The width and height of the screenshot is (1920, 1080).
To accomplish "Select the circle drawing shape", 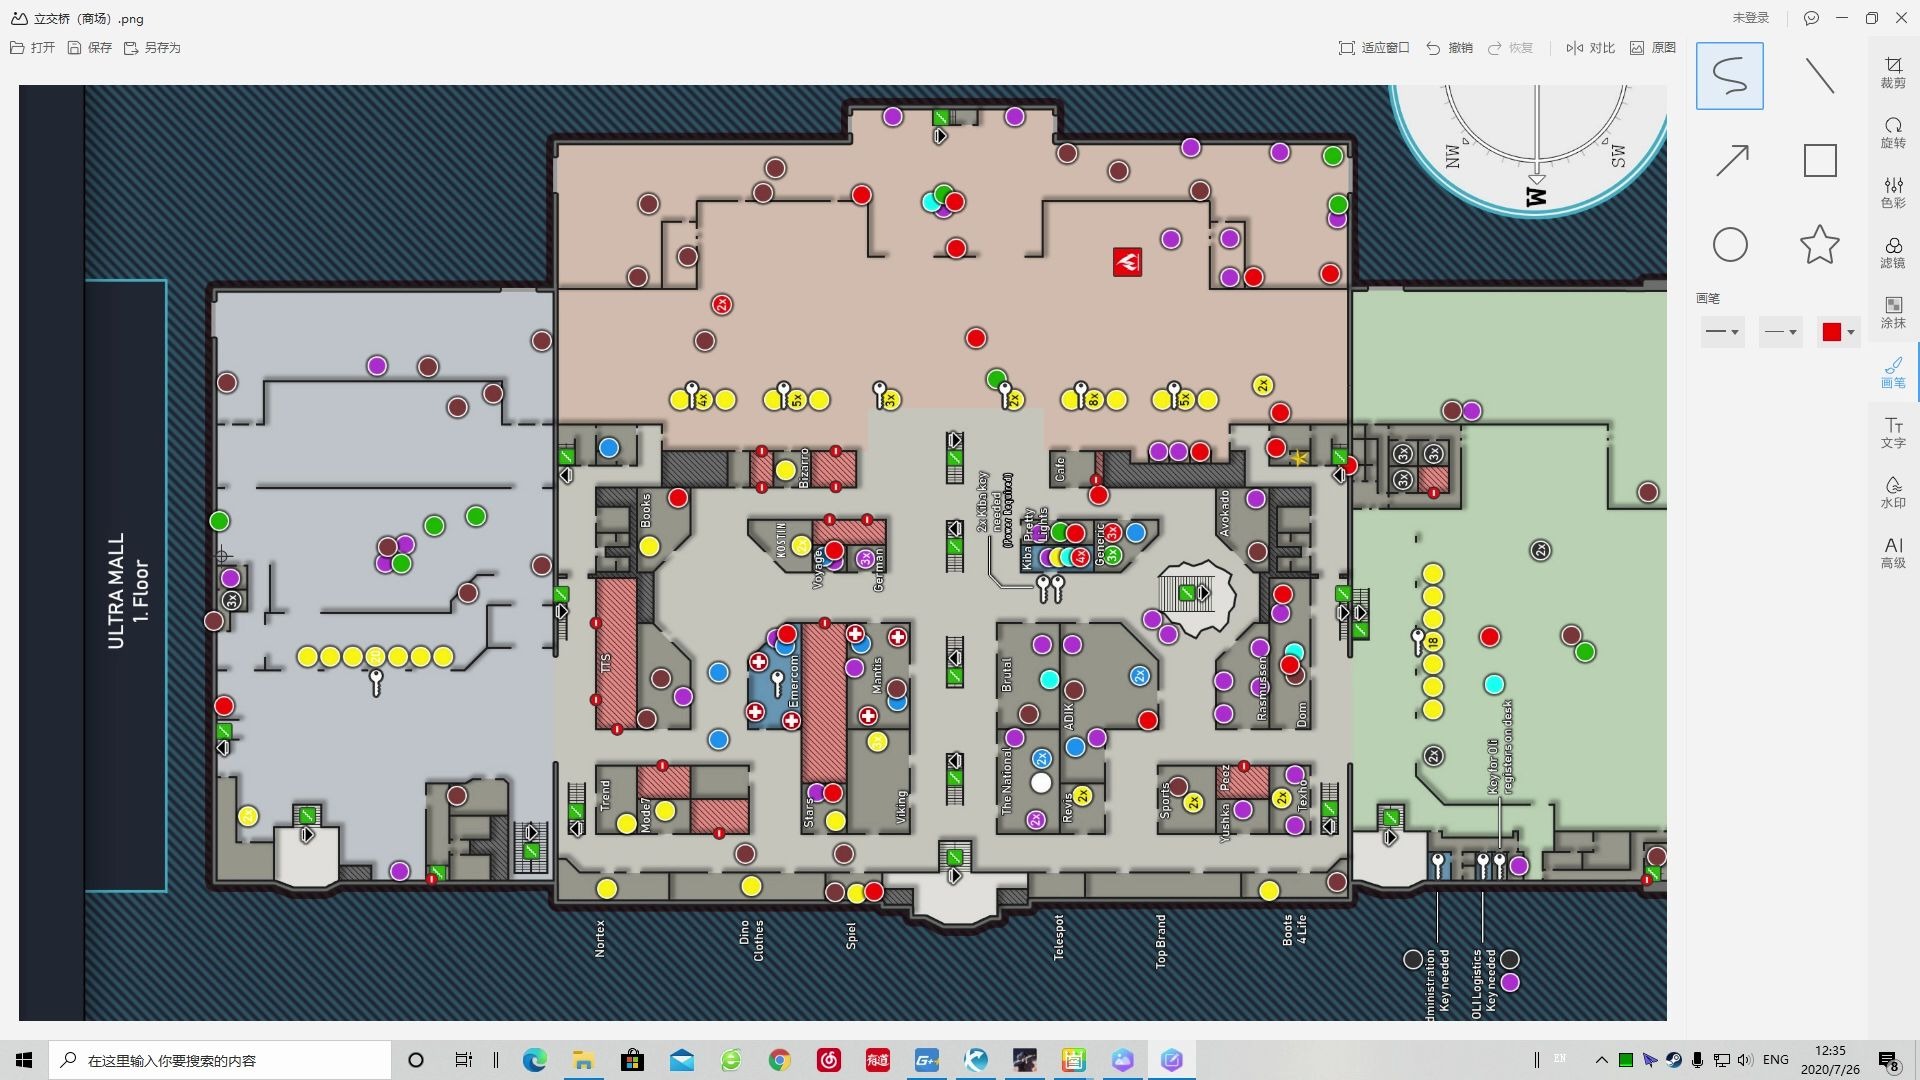I will point(1730,245).
